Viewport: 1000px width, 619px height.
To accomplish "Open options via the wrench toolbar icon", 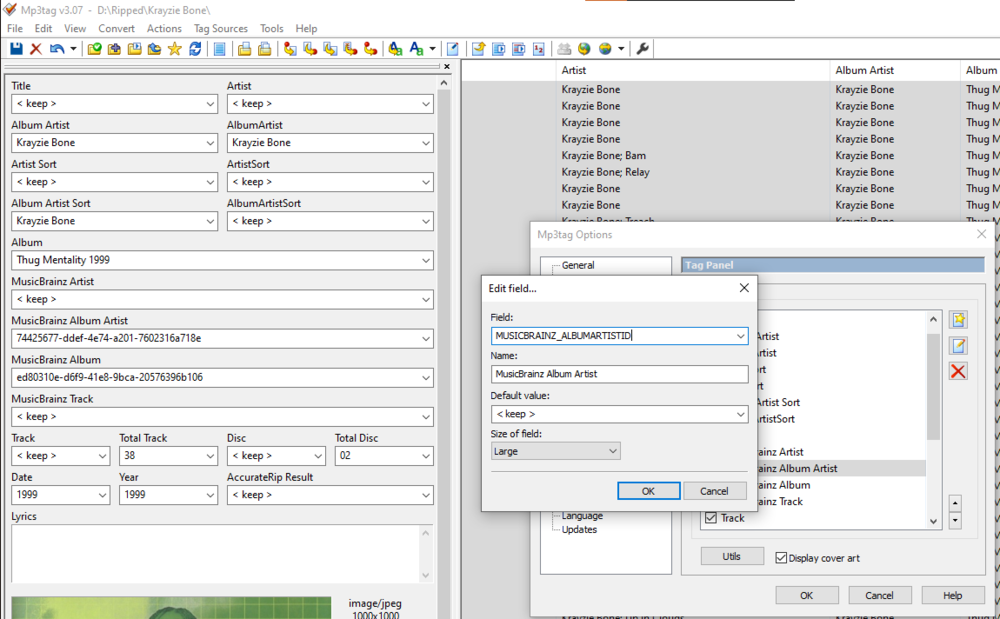I will pyautogui.click(x=643, y=48).
